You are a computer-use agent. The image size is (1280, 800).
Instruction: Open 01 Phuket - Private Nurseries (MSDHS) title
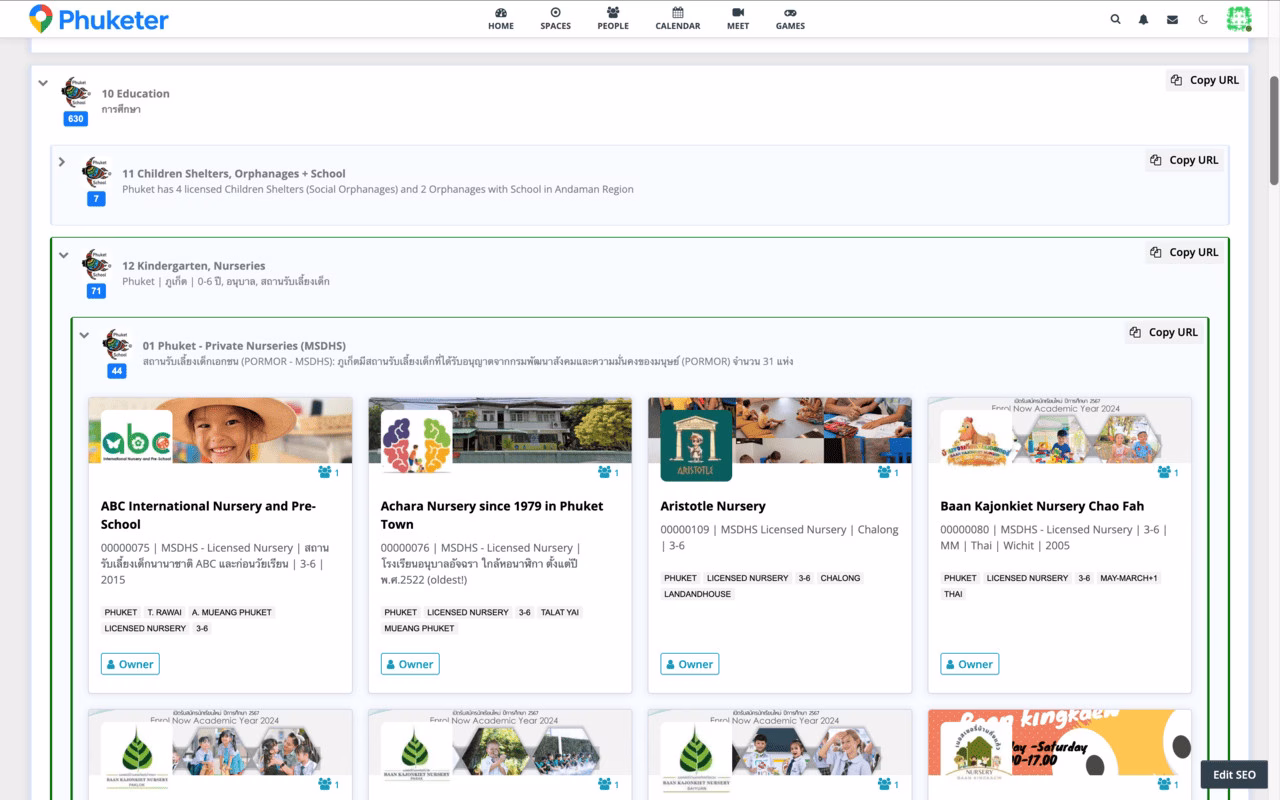point(244,346)
